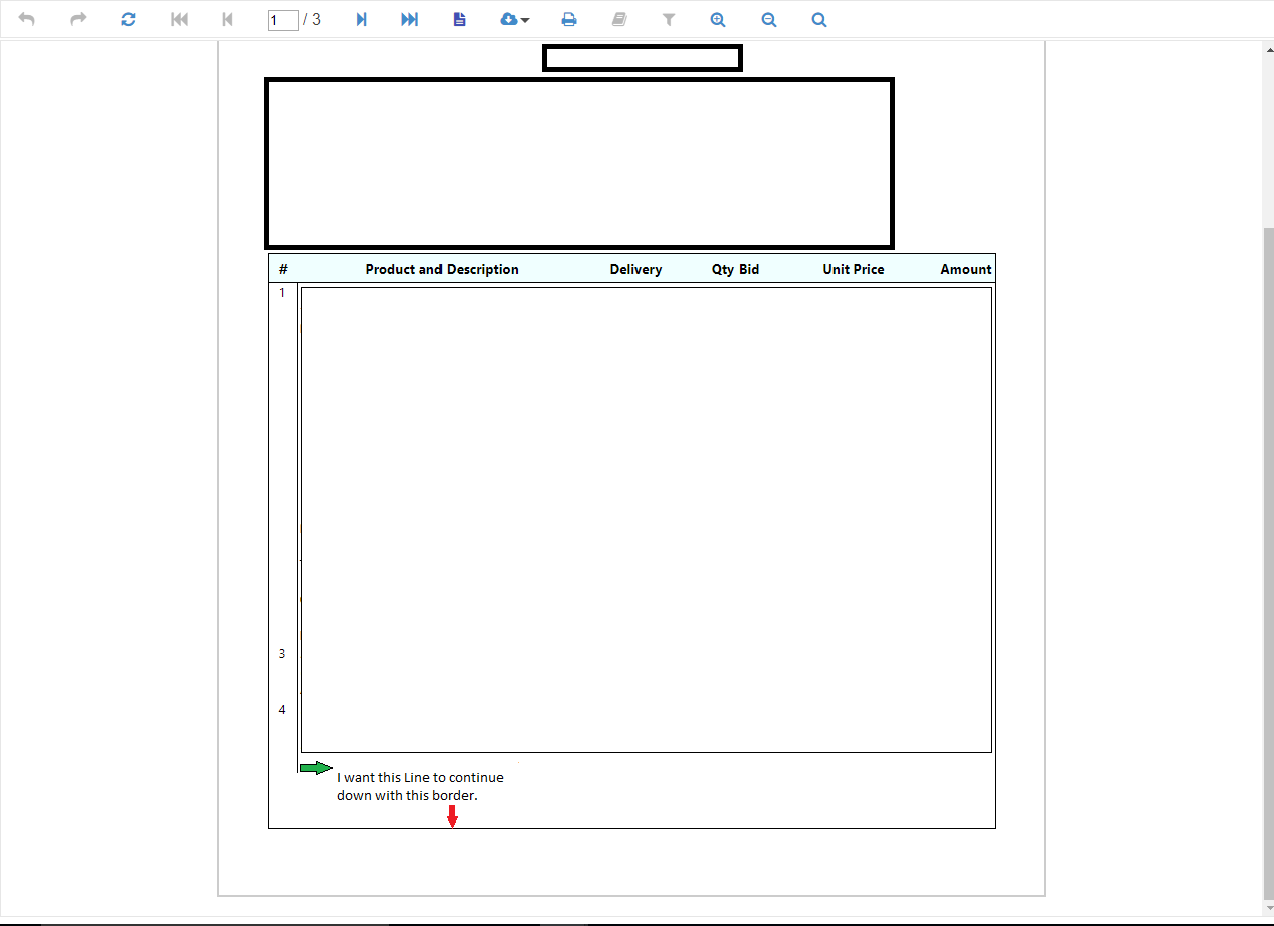Click the current page number field
This screenshot has width=1274, height=926.
click(283, 20)
